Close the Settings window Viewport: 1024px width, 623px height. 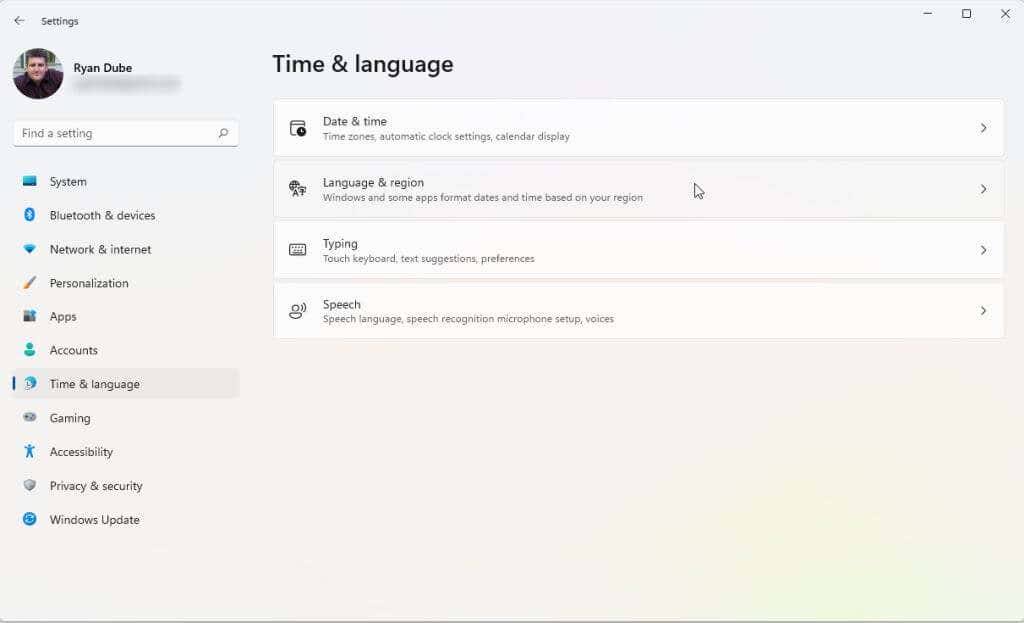pos(1005,14)
